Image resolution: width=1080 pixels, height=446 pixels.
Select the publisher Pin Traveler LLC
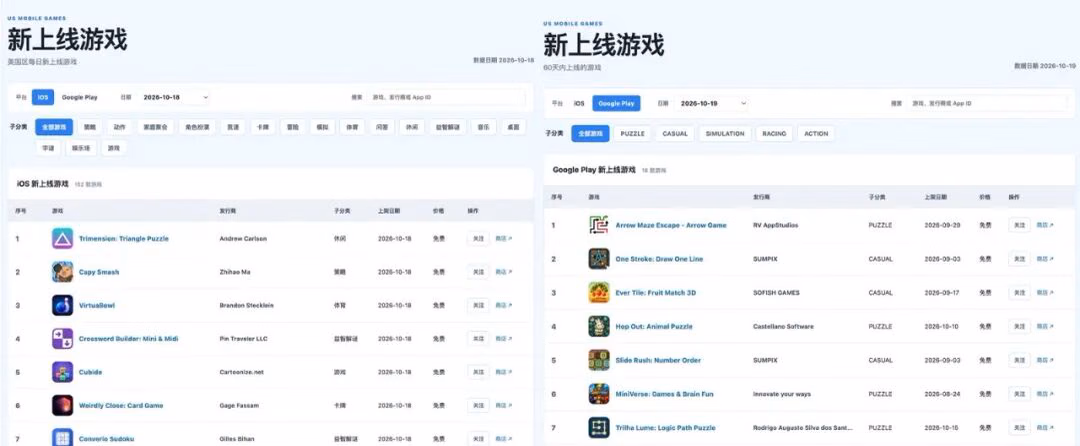(x=243, y=339)
